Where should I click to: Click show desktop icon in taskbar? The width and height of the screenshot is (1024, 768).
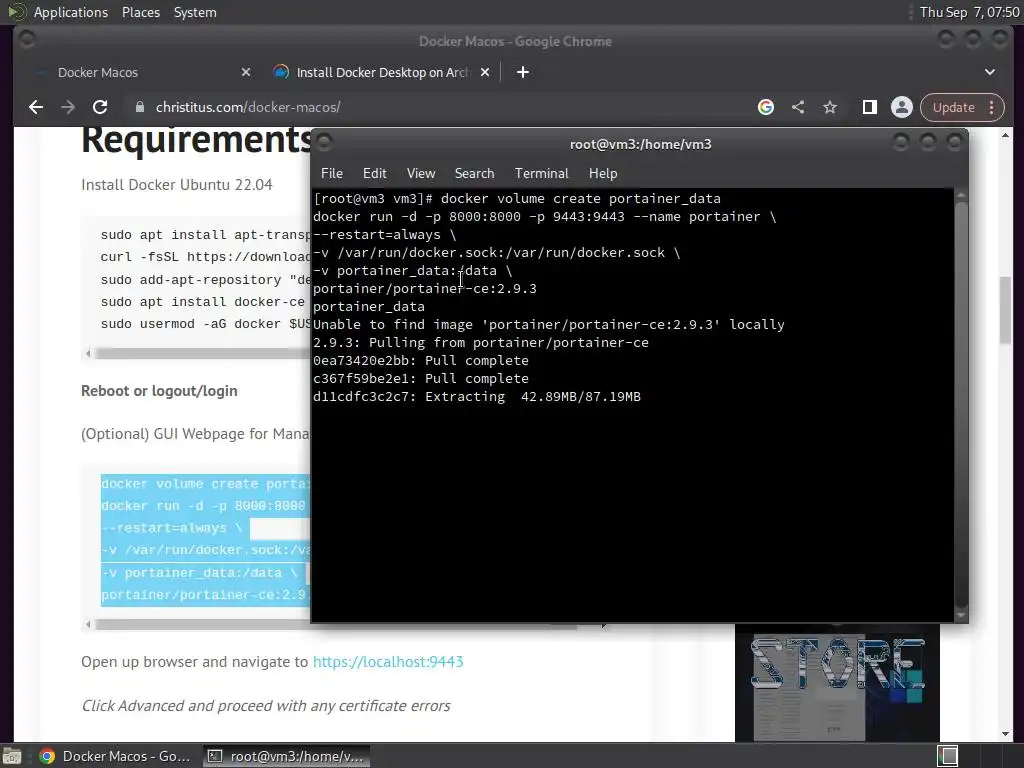12,756
